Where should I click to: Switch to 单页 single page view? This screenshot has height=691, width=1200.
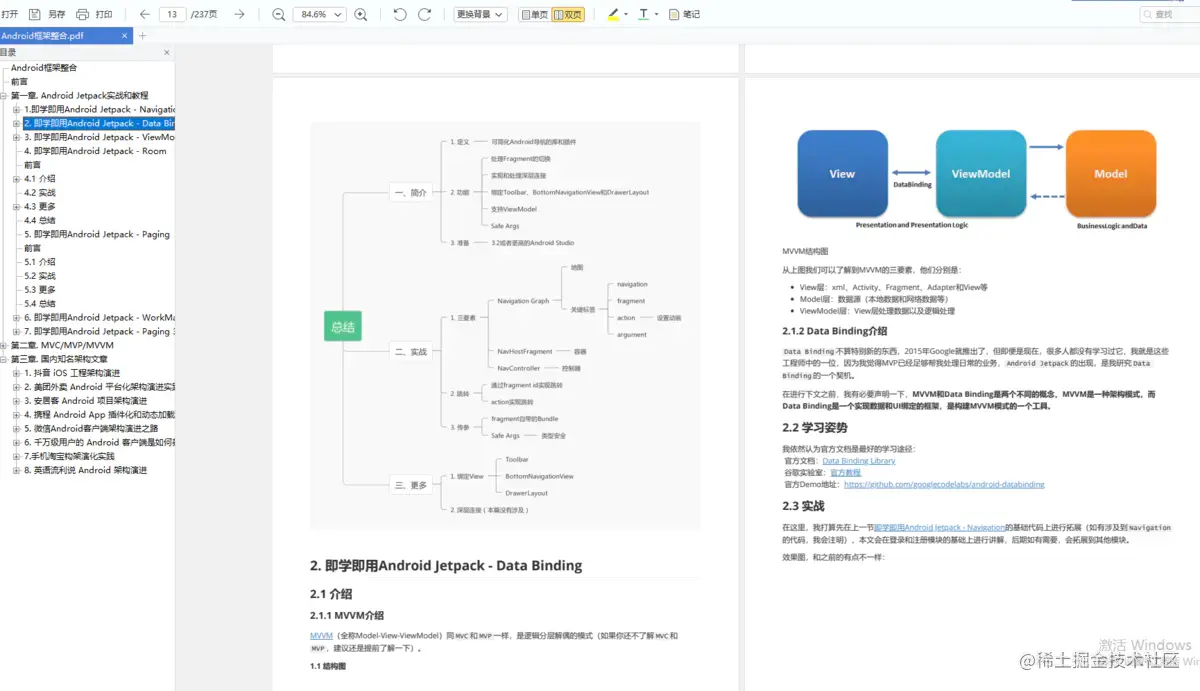coord(535,14)
